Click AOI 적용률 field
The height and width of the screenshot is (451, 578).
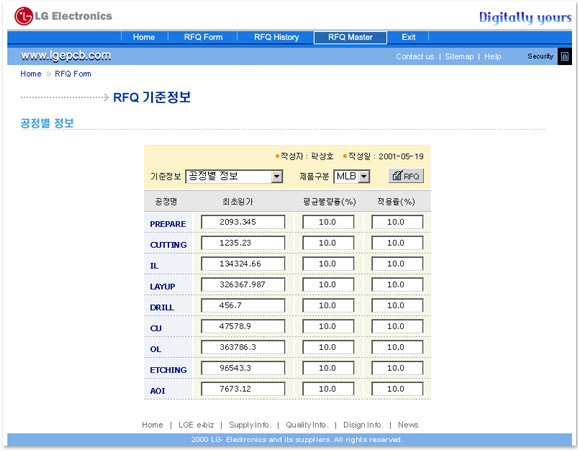397,389
